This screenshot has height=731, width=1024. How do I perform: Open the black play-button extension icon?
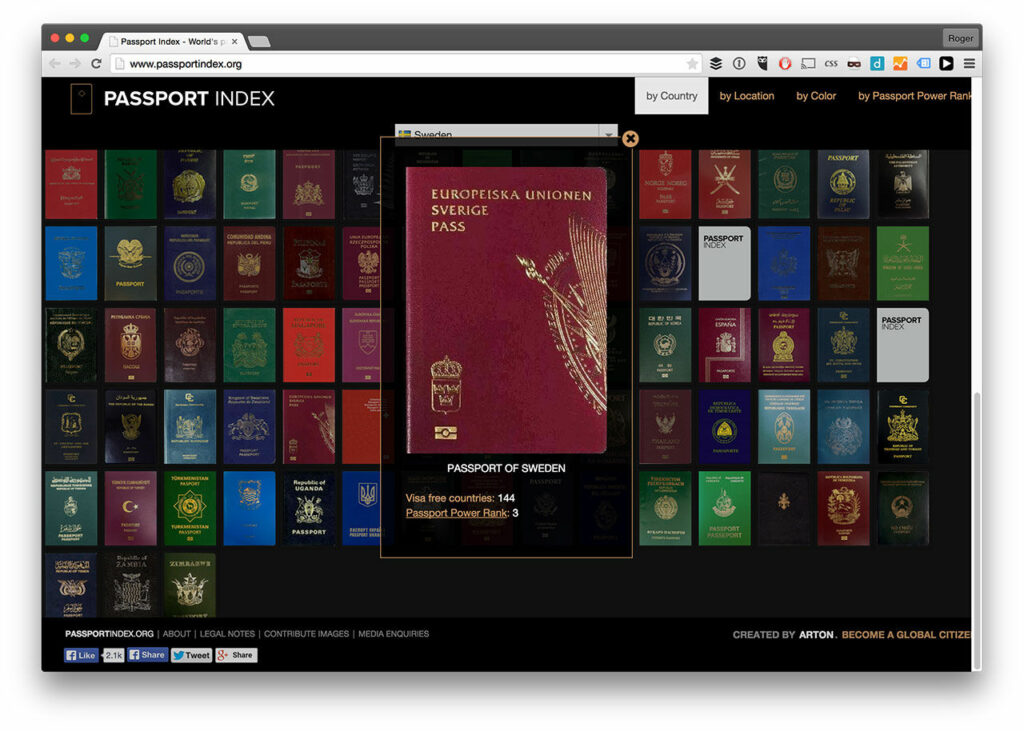click(946, 63)
